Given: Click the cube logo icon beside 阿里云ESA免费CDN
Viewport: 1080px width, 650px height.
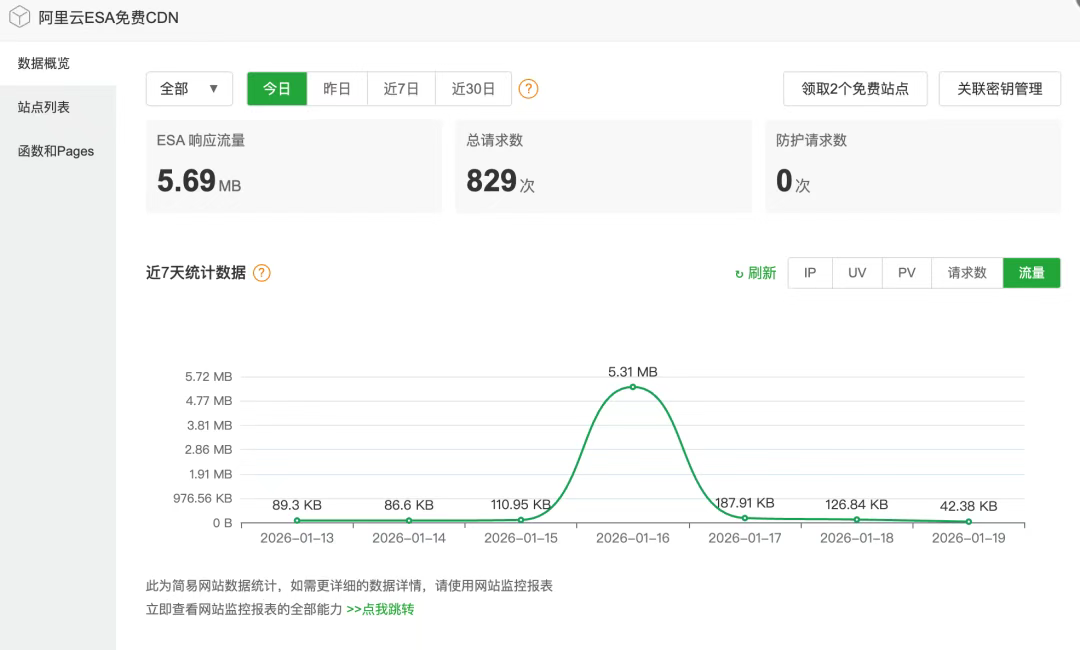Looking at the screenshot, I should click(x=19, y=18).
